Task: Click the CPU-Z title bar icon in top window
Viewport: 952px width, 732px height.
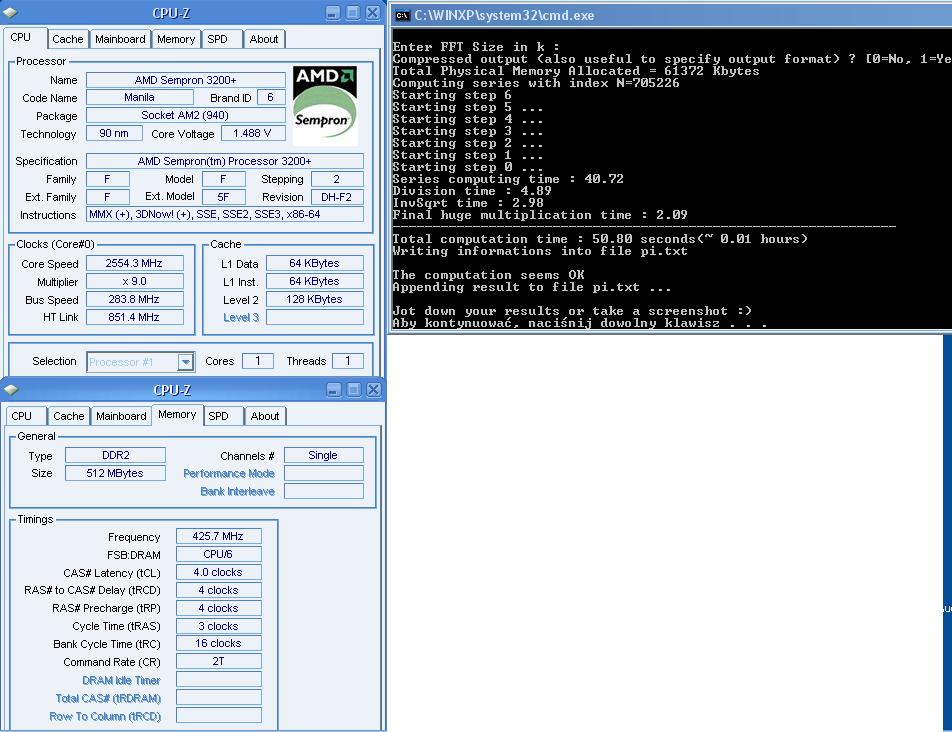Action: point(10,12)
